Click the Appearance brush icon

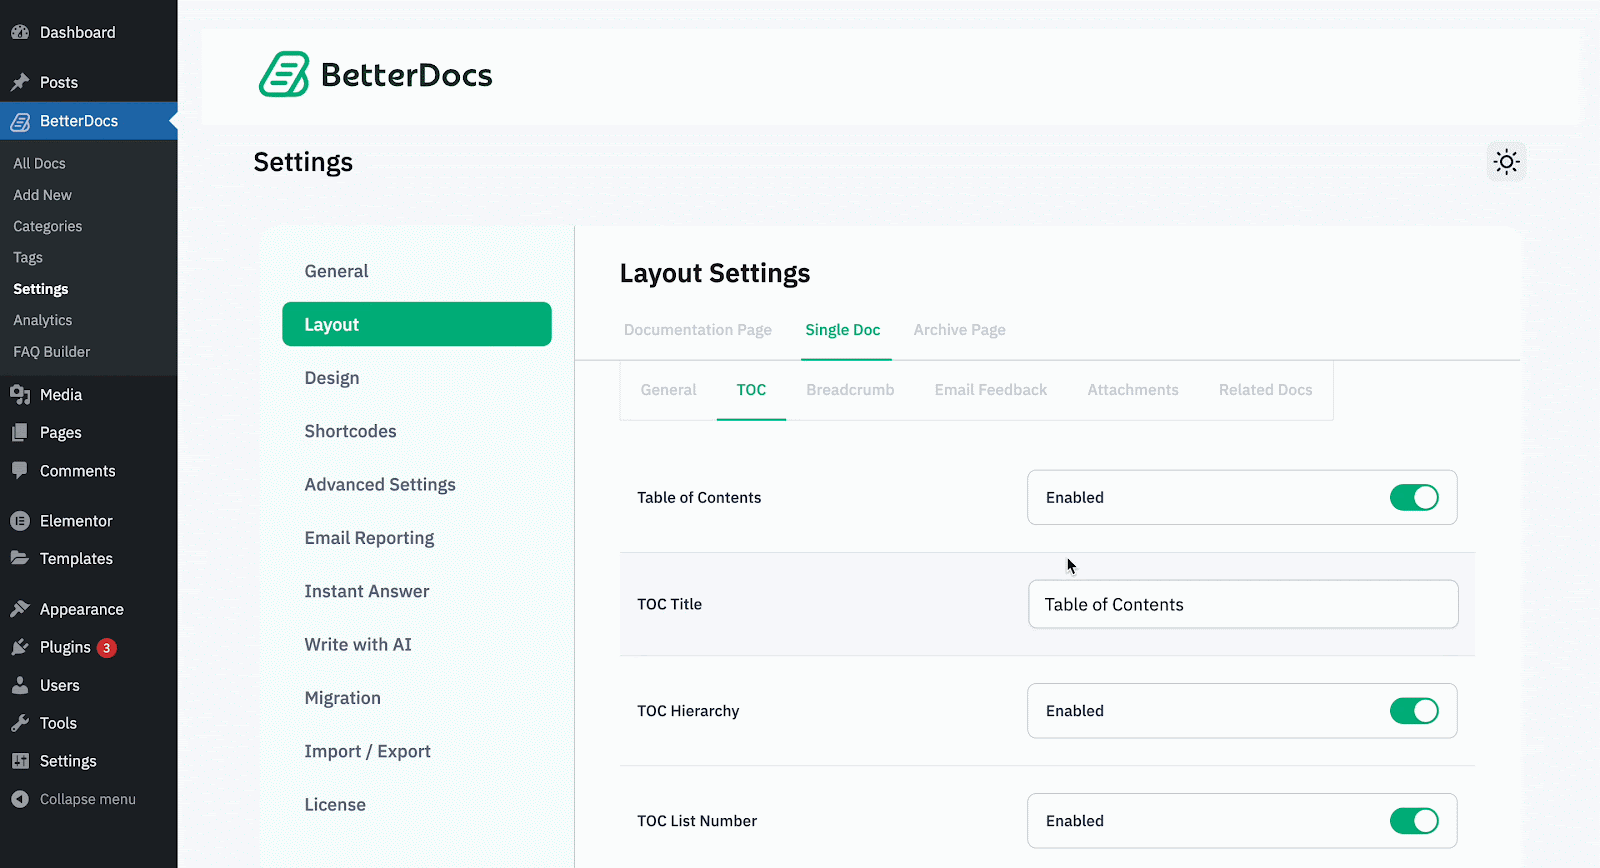pos(20,609)
